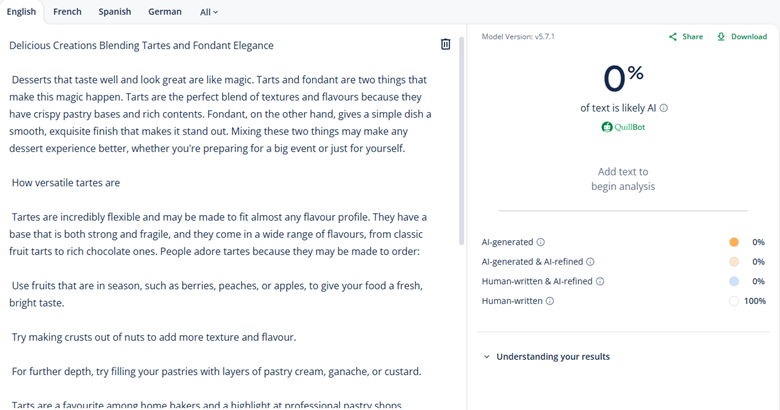Open info for AI-generated & AI-refined
Screen dimensions: 780x410
589,262
